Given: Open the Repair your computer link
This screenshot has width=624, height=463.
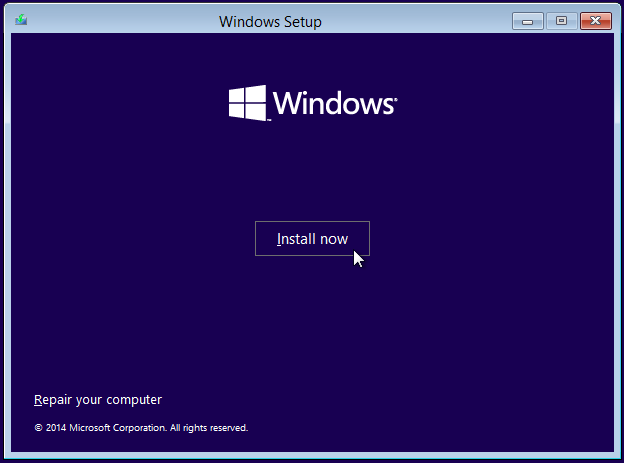Looking at the screenshot, I should point(98,400).
